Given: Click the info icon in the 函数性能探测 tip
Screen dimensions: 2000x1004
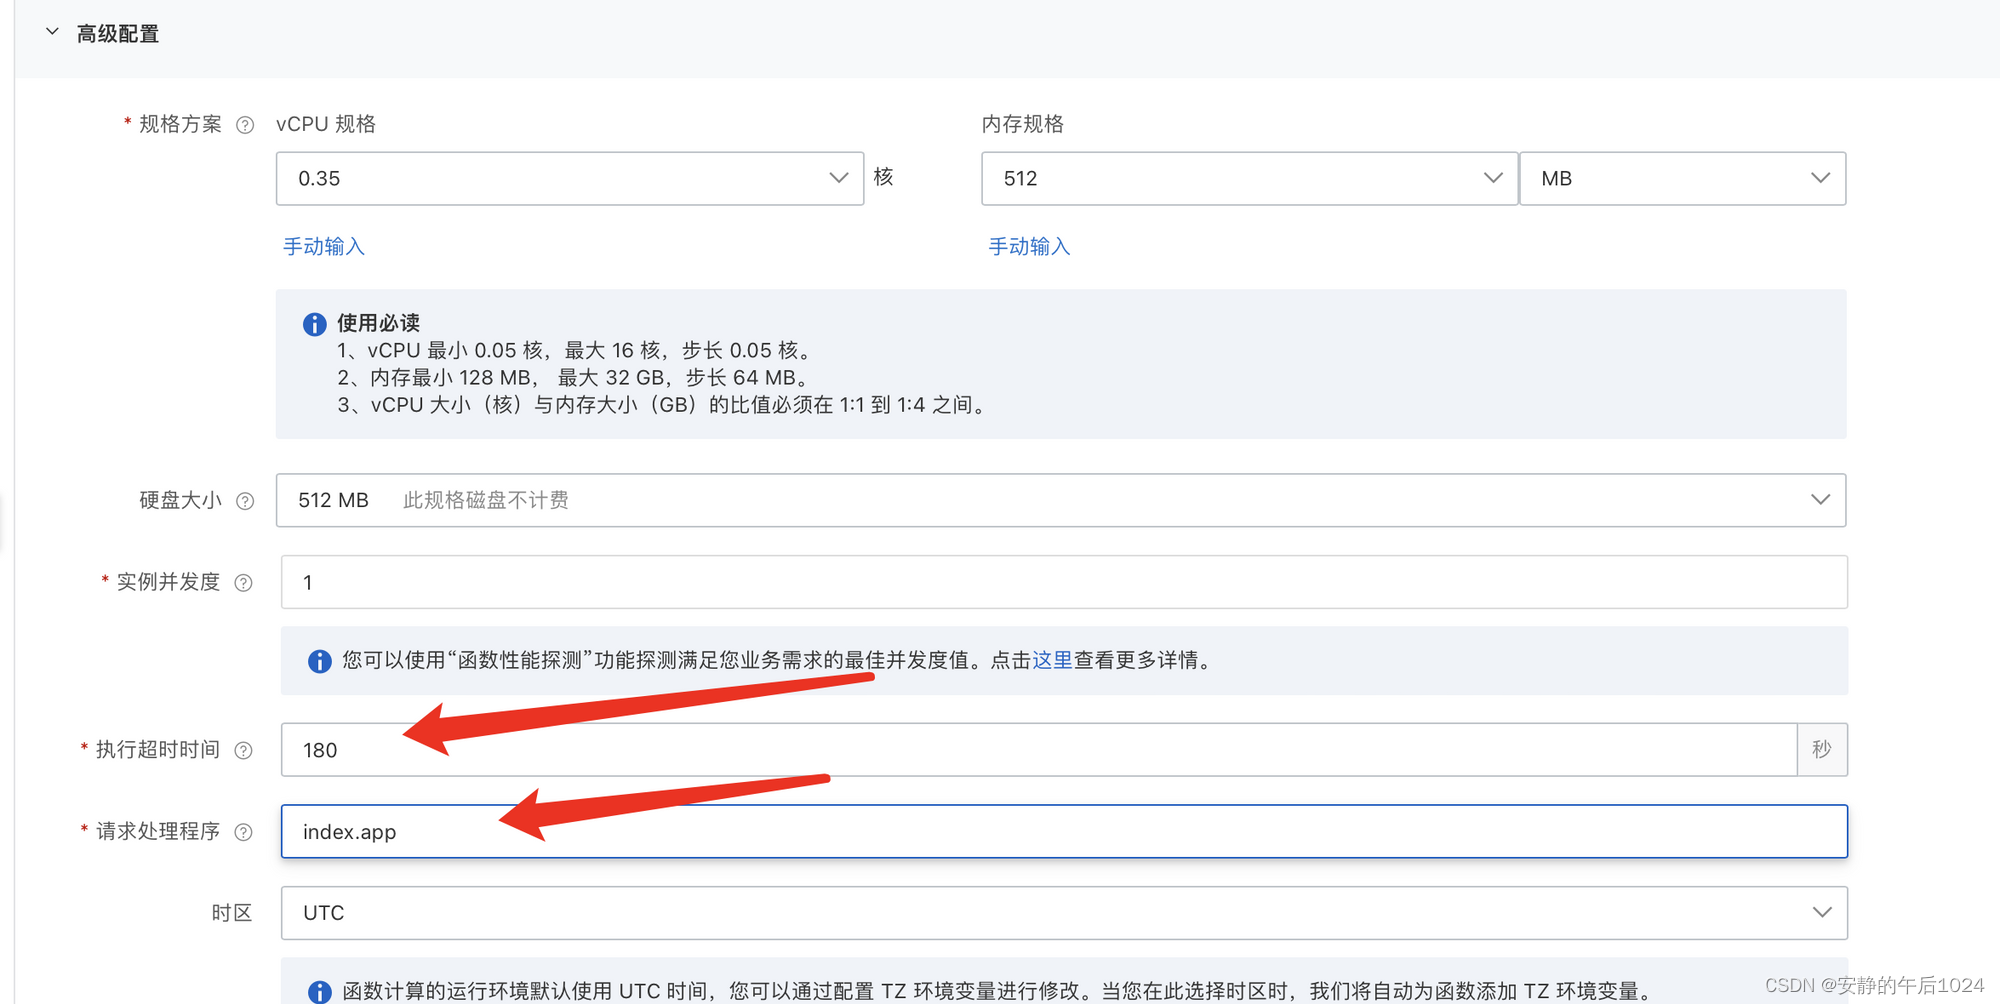Looking at the screenshot, I should pos(318,660).
